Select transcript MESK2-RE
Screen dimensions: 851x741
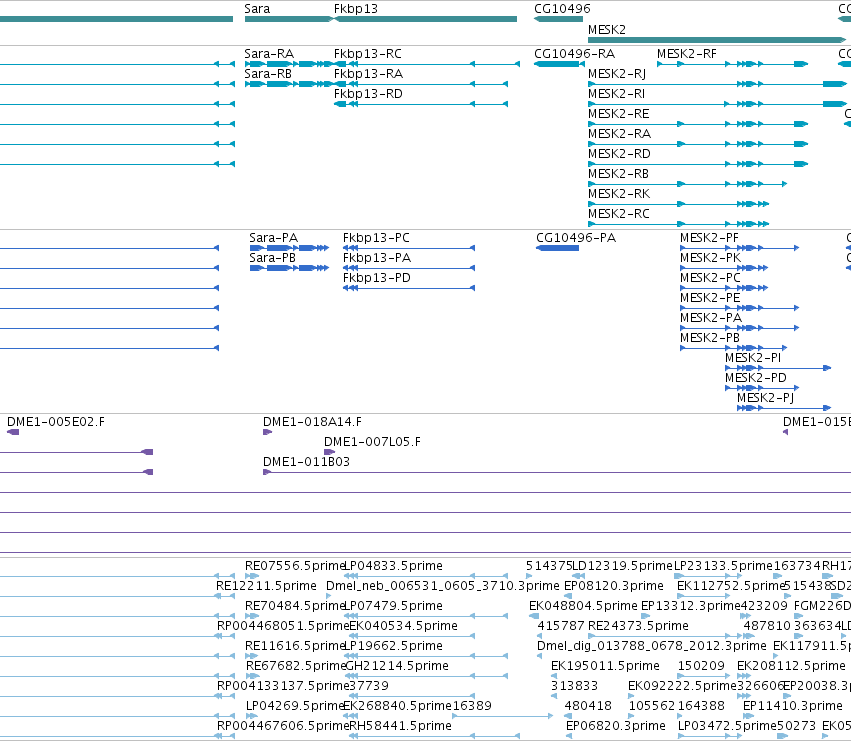click(x=619, y=114)
